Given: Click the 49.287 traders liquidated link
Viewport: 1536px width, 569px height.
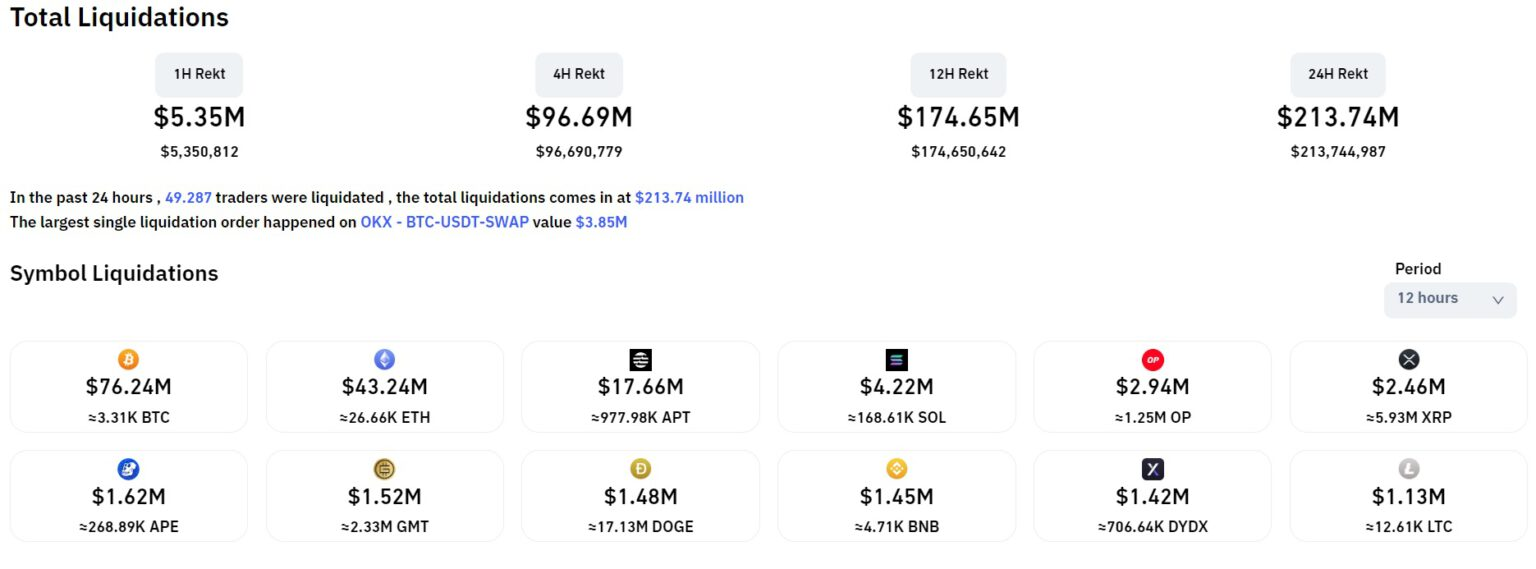Looking at the screenshot, I should click(188, 198).
